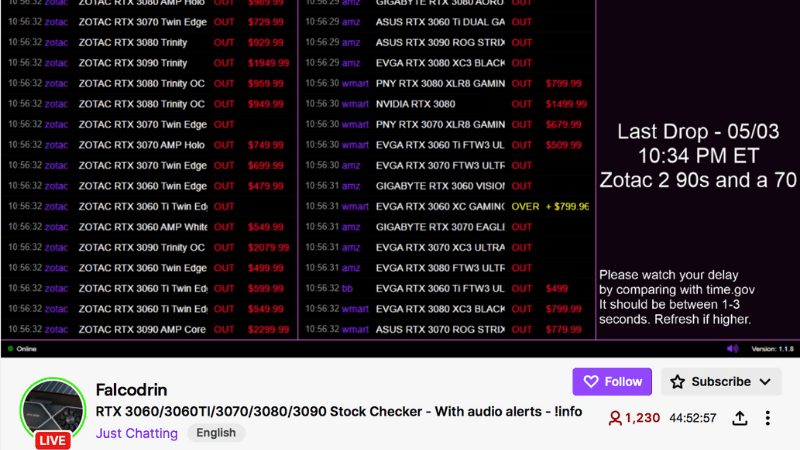Open the Subscribe dropdown arrow
The width and height of the screenshot is (800, 450).
[x=766, y=382]
